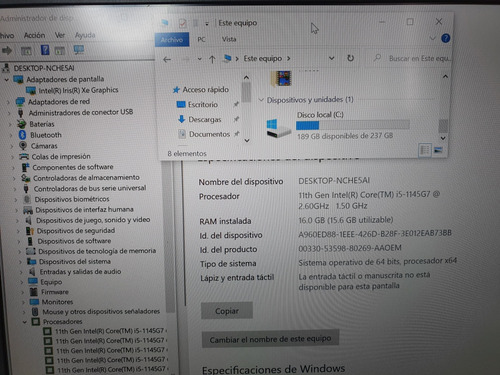Select the Equipo category in device tree
The width and height of the screenshot is (500, 375).
[x=51, y=282]
